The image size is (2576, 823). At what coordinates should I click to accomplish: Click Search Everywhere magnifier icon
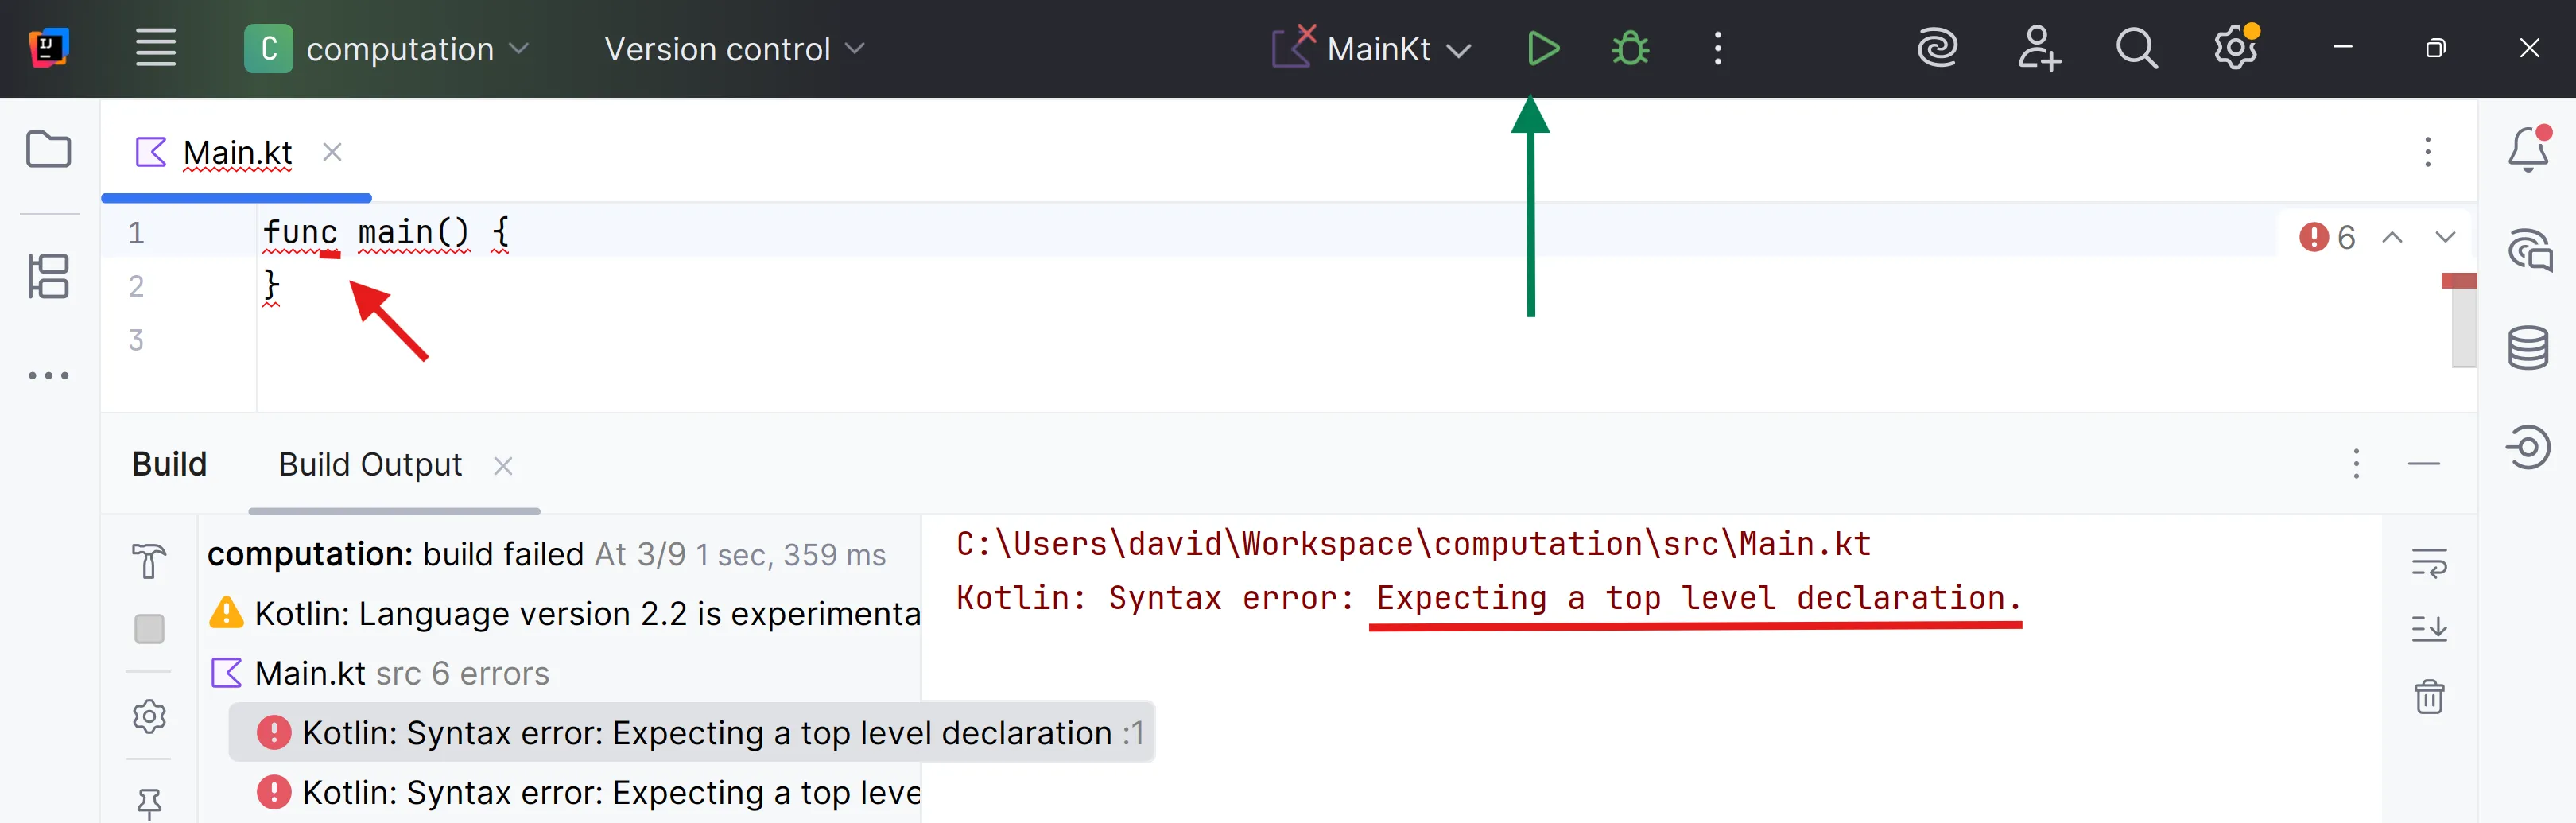coord(2136,48)
